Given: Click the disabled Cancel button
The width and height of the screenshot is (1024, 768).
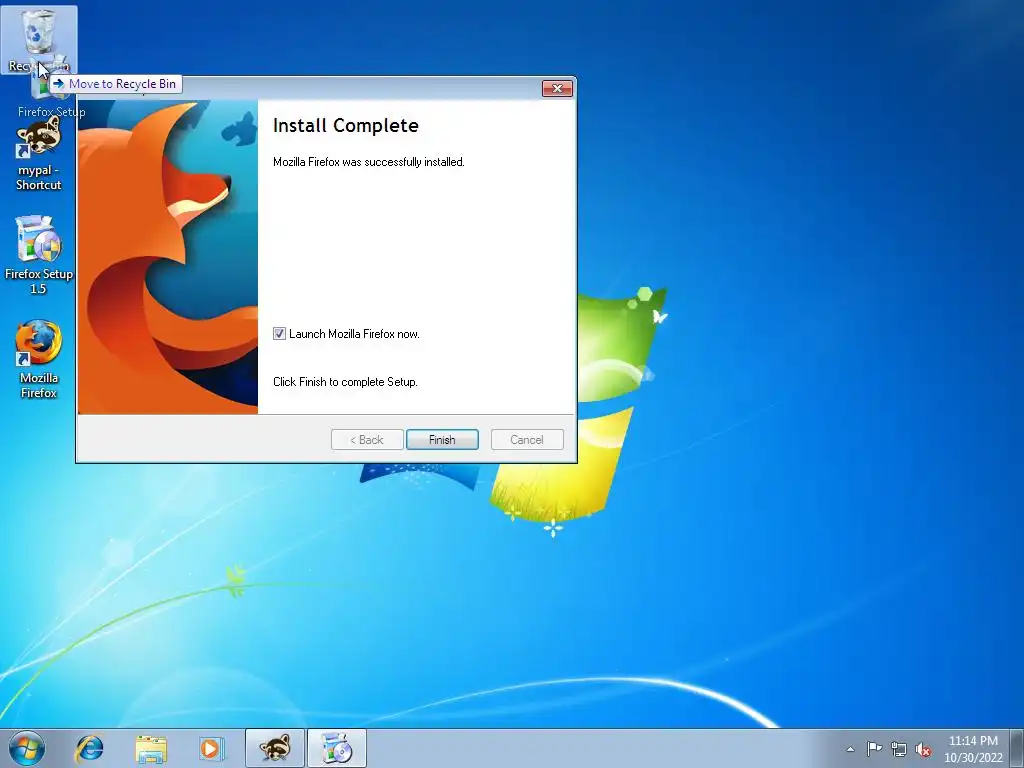Looking at the screenshot, I should (x=527, y=440).
